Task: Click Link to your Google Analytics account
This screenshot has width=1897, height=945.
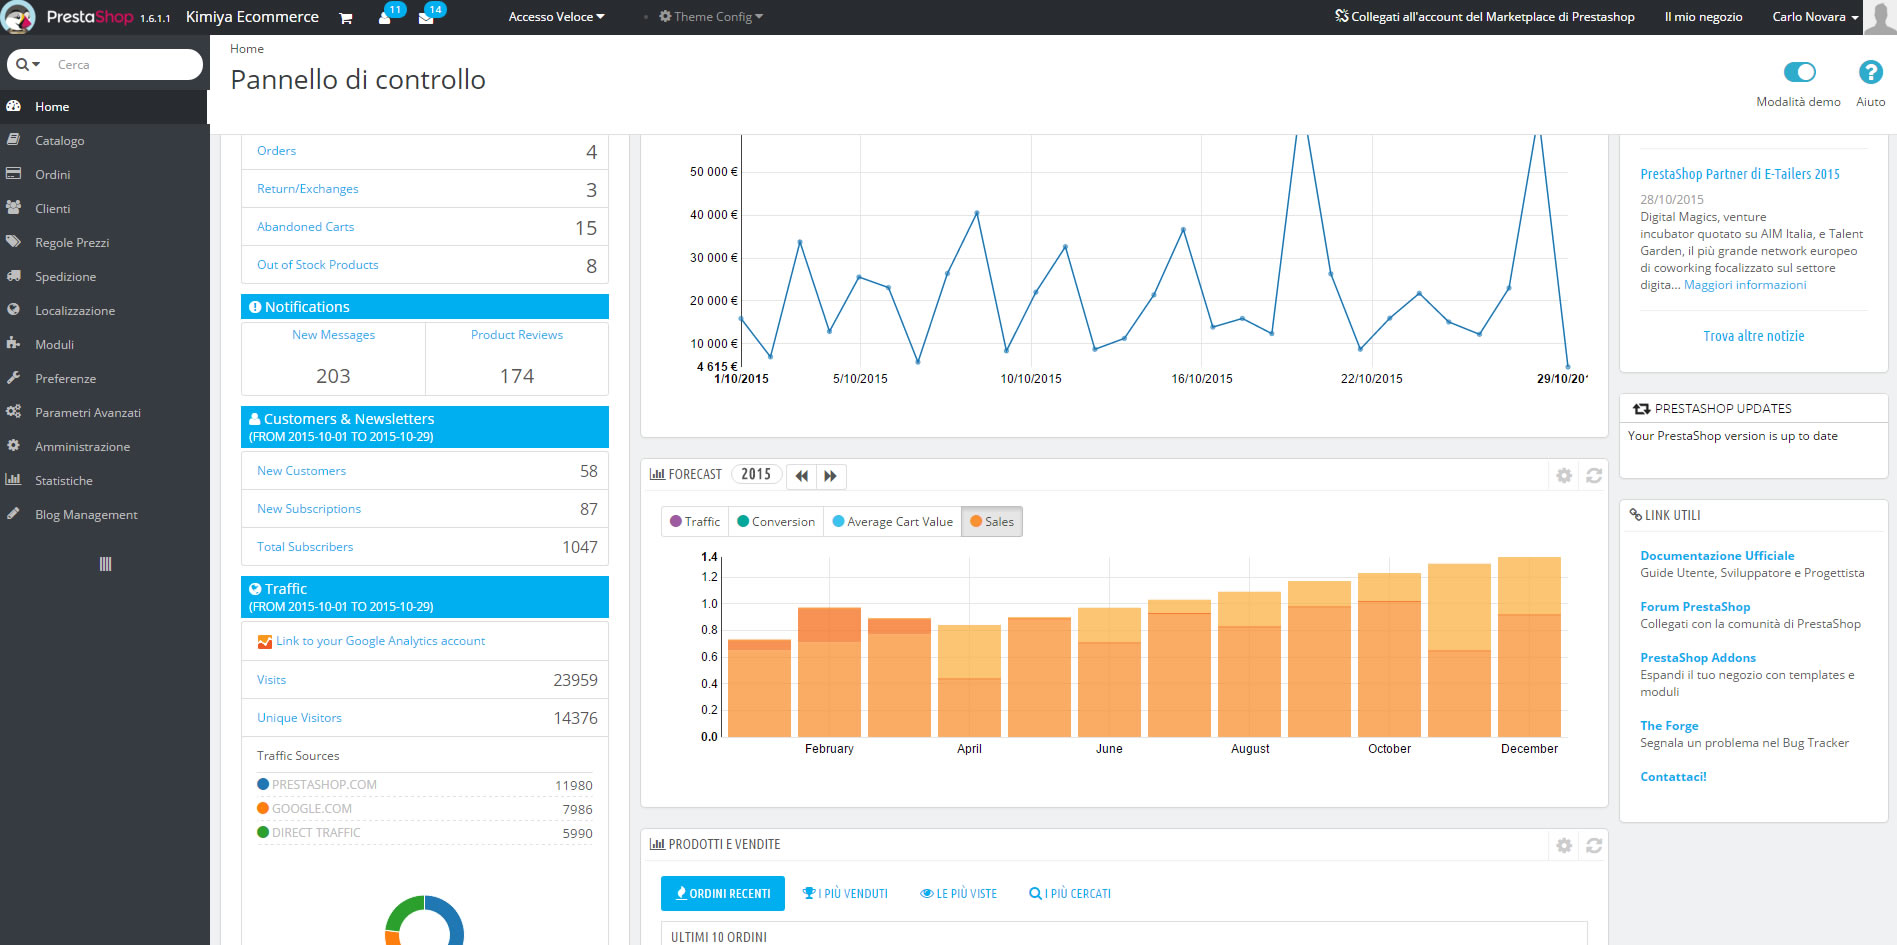Action: pos(380,641)
